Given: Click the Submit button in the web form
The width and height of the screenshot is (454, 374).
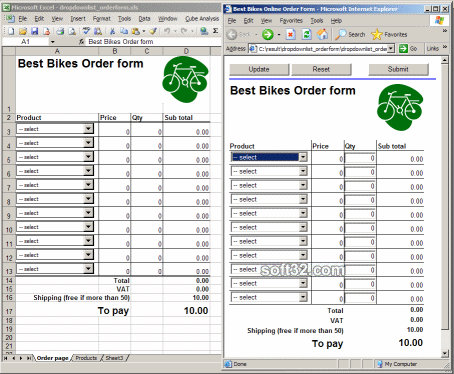Looking at the screenshot, I should (x=398, y=69).
